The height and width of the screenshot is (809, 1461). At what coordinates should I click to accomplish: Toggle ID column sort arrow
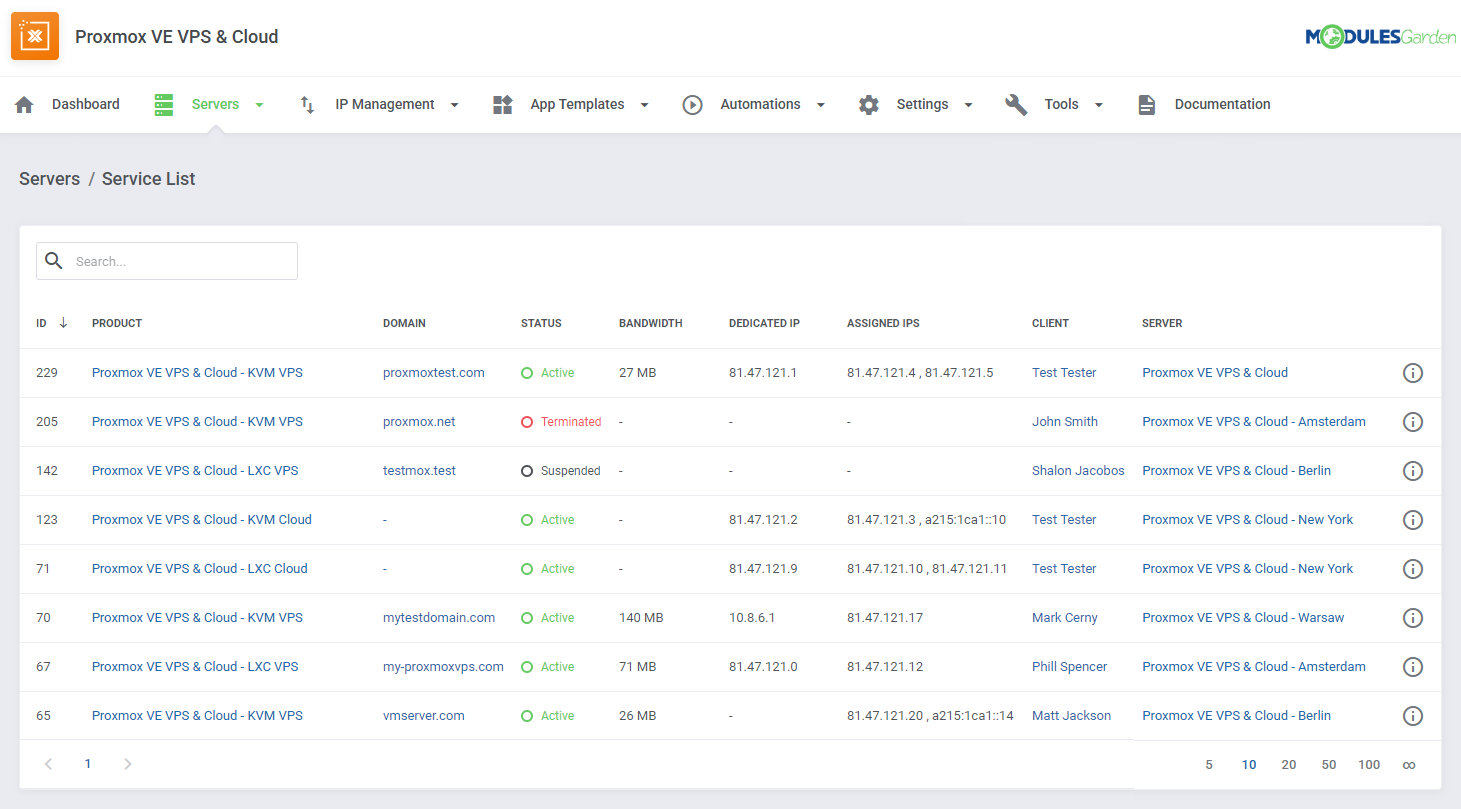click(x=63, y=323)
